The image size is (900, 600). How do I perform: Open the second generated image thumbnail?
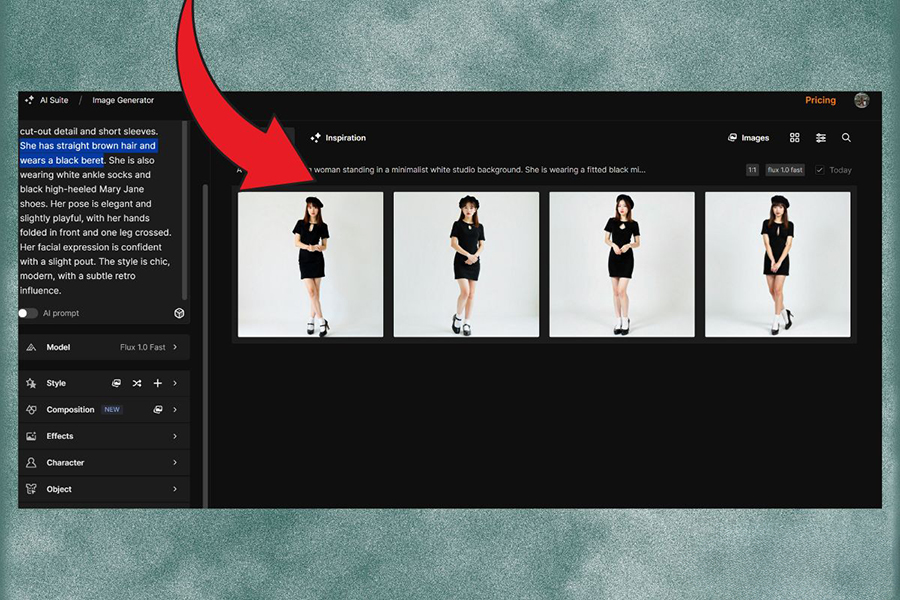pos(466,265)
